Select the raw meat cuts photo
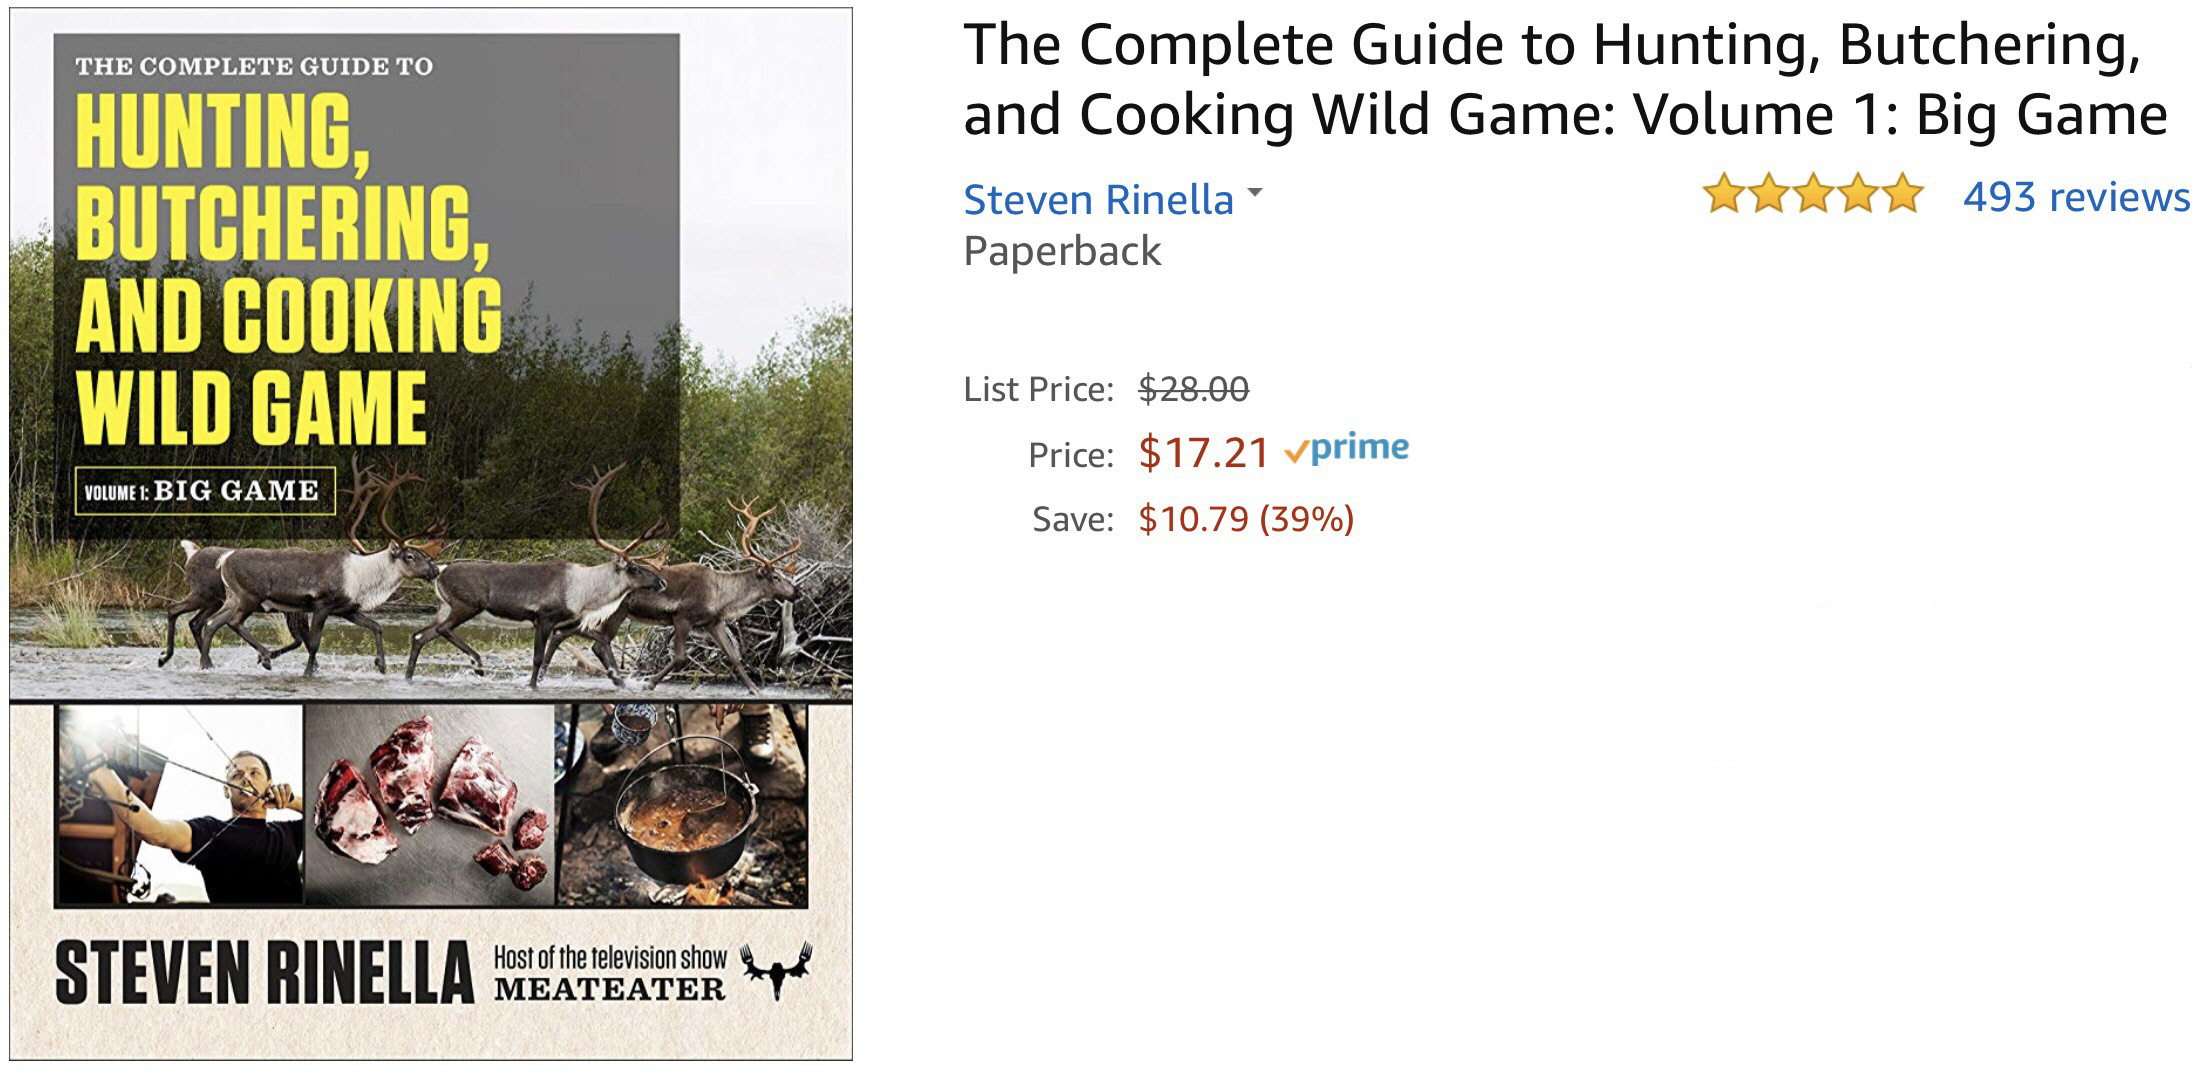2211x1073 pixels. tap(430, 804)
